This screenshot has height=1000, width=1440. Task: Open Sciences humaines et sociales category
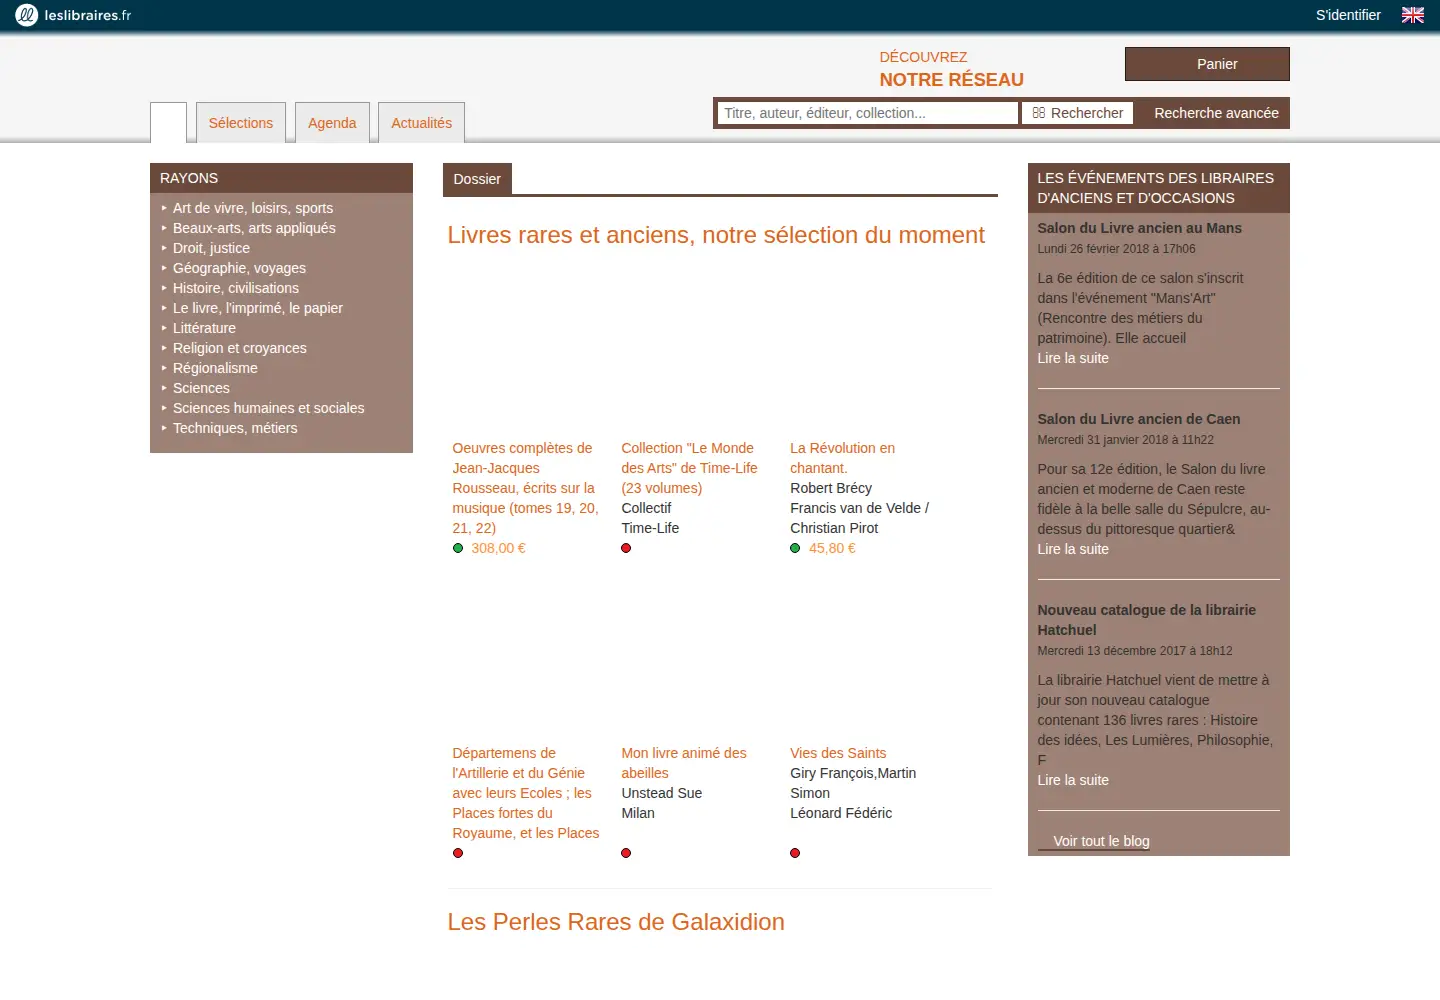(x=269, y=408)
